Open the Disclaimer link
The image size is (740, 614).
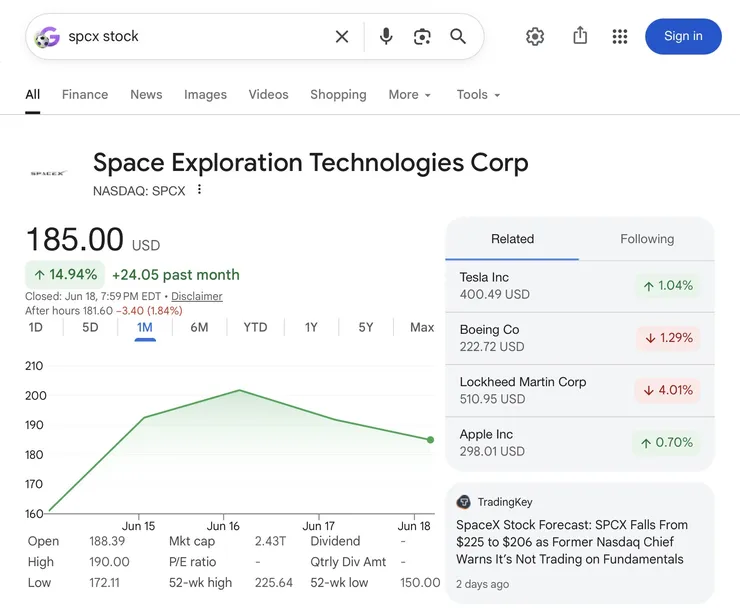[x=197, y=296]
